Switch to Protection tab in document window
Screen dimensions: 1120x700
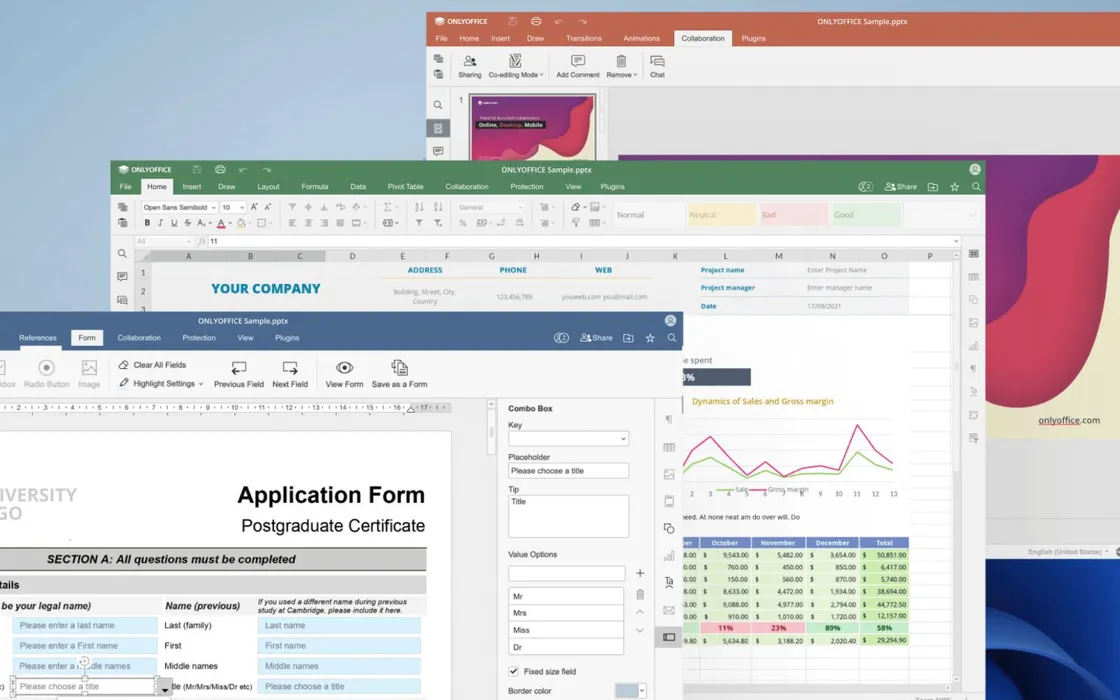pos(199,338)
